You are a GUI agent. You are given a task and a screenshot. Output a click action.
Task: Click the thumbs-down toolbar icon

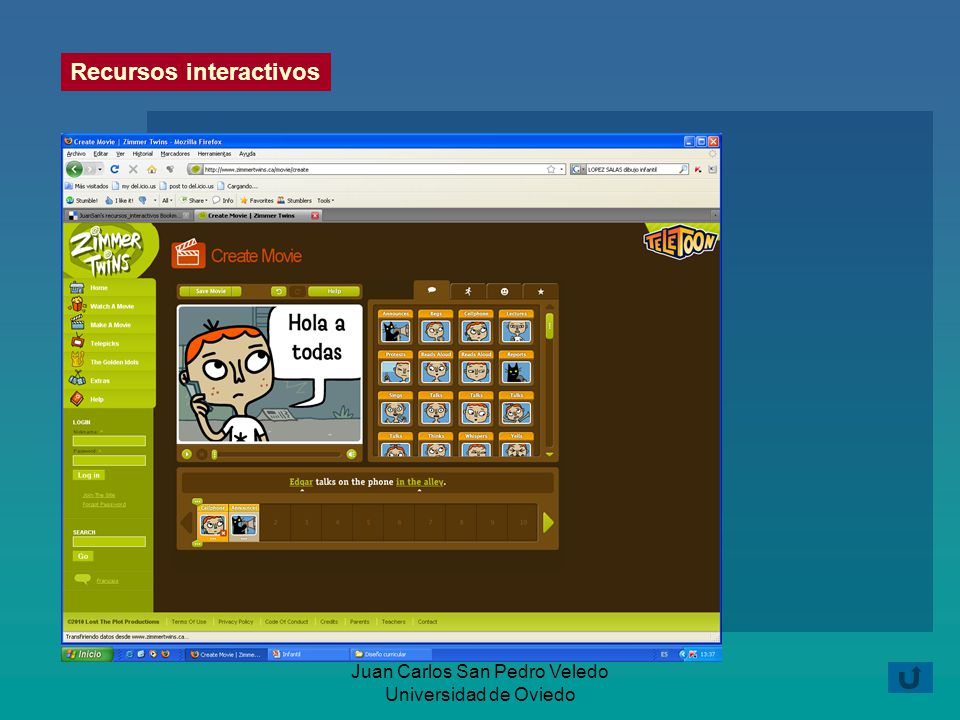pyautogui.click(x=143, y=200)
